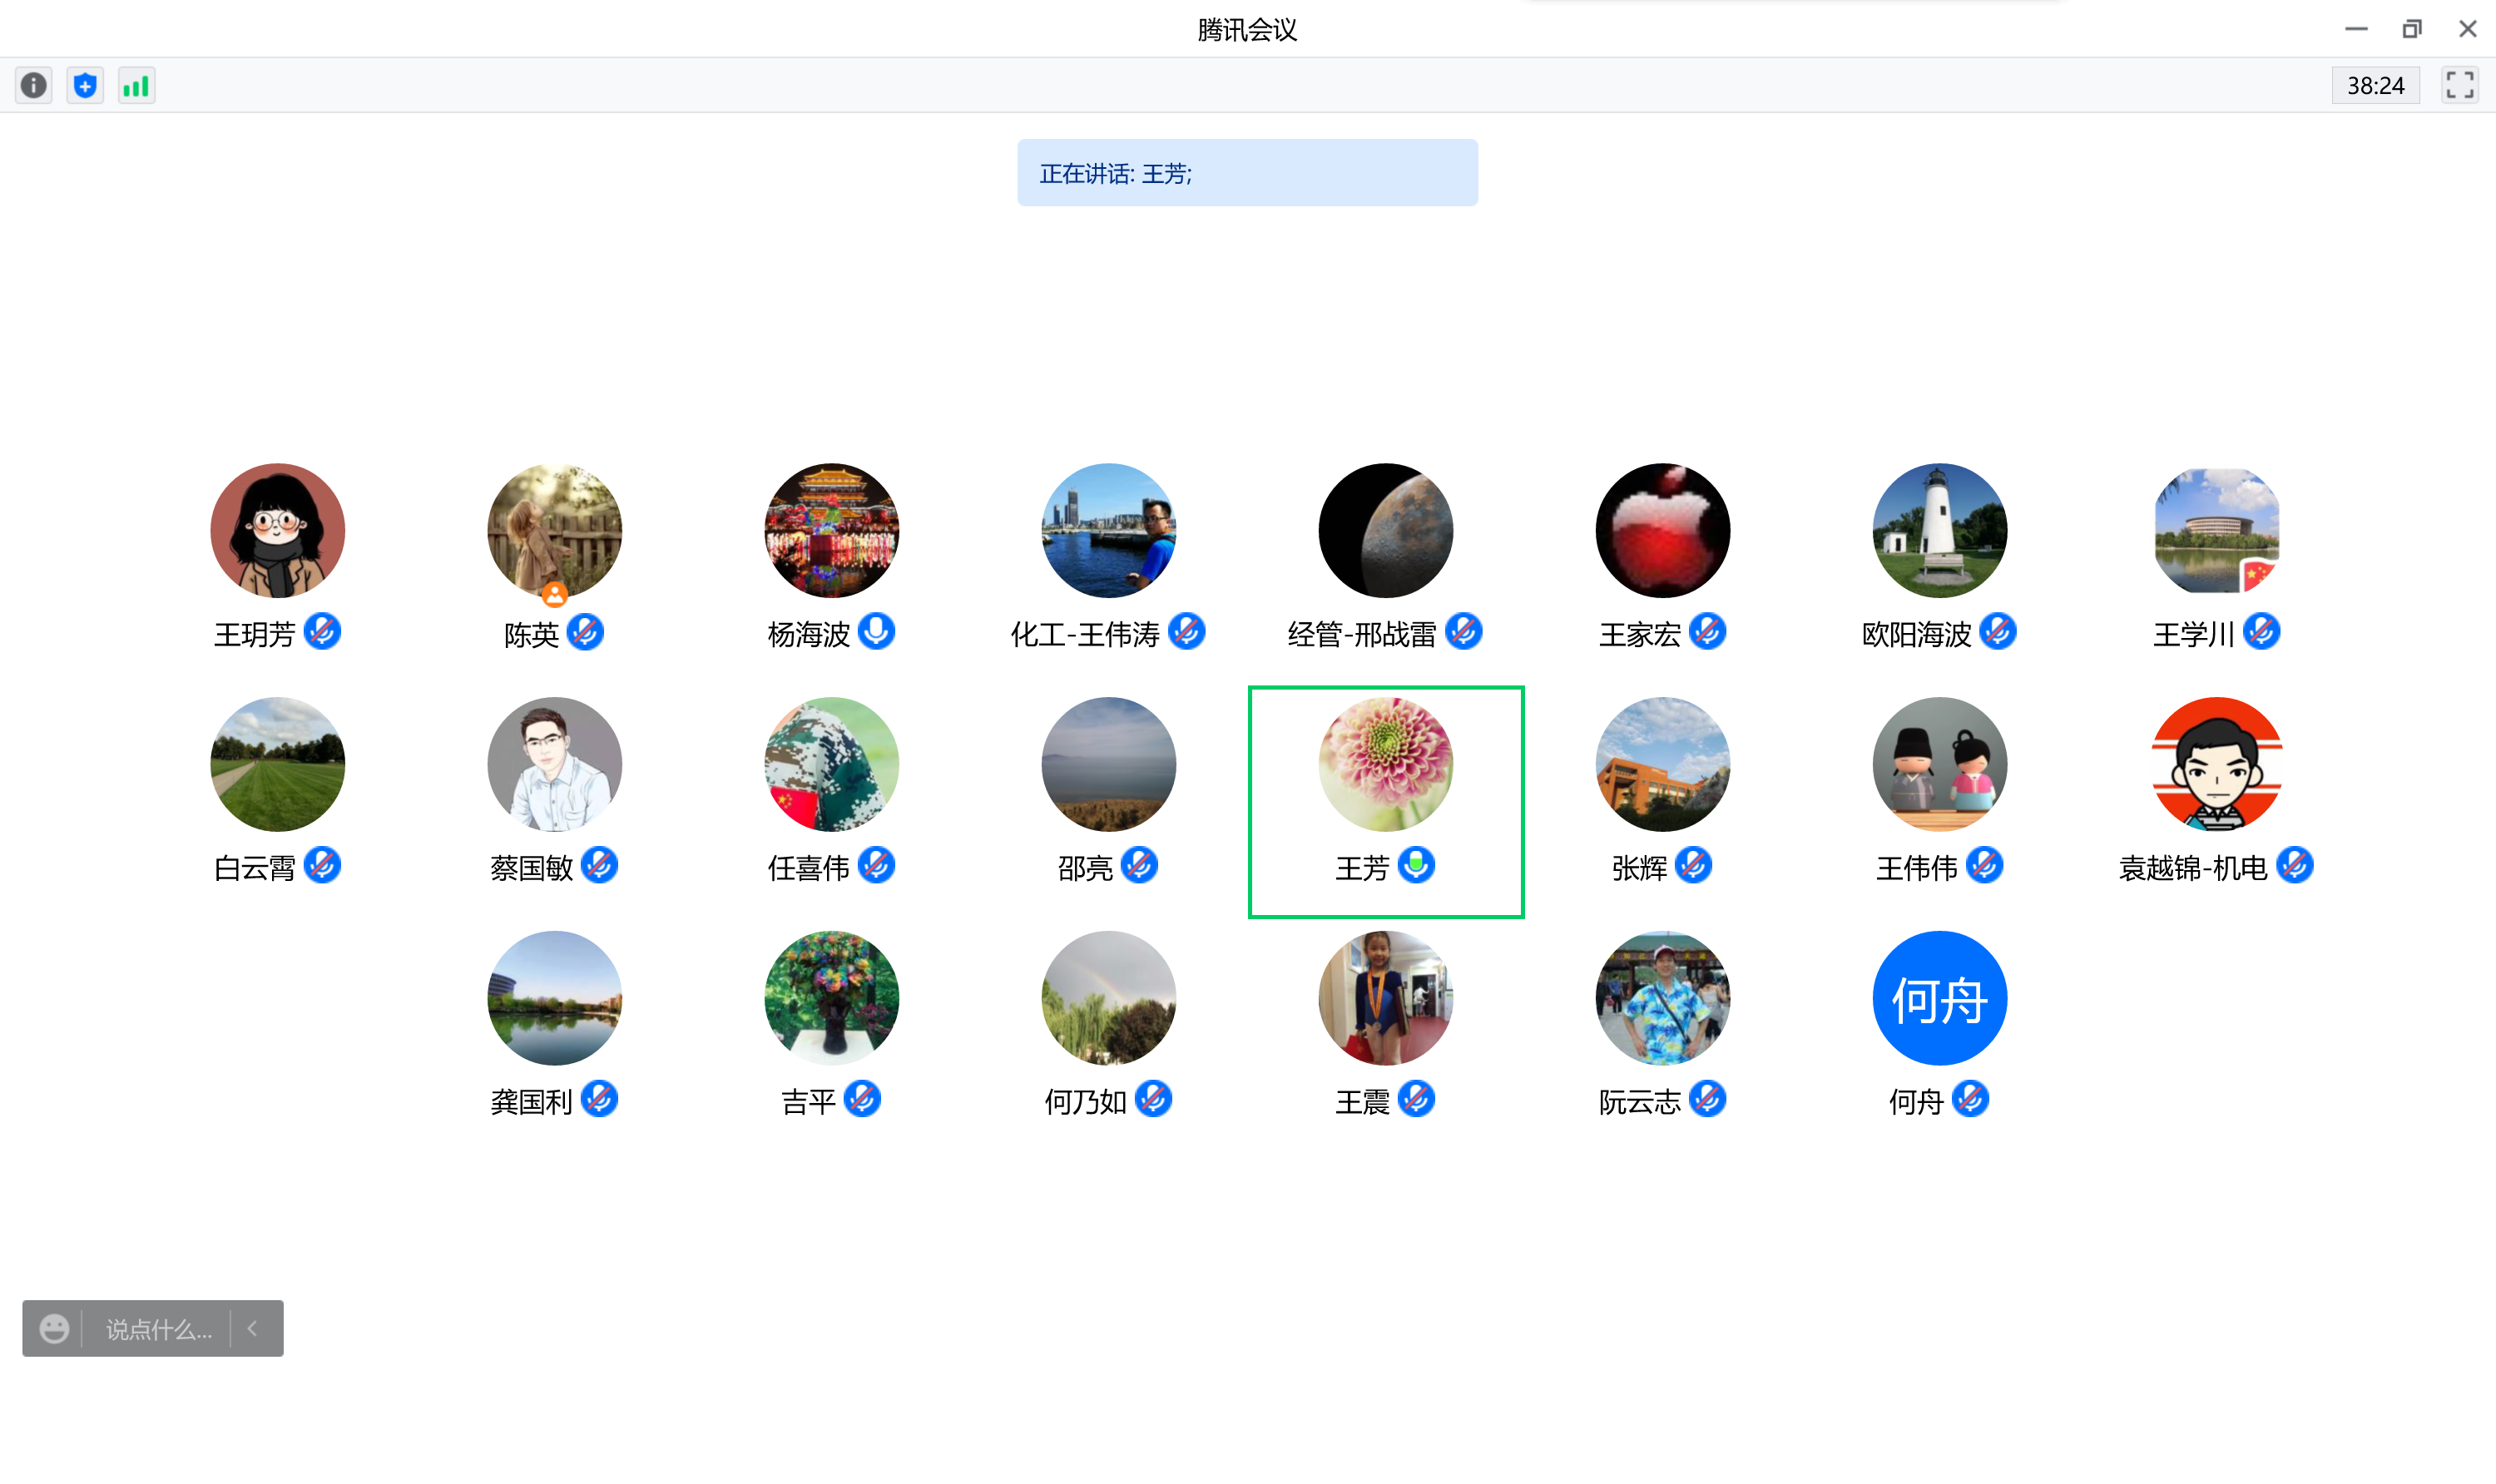Viewport: 2496px width, 1484px height.
Task: Restore the window using the title bar button
Action: click(x=2412, y=29)
